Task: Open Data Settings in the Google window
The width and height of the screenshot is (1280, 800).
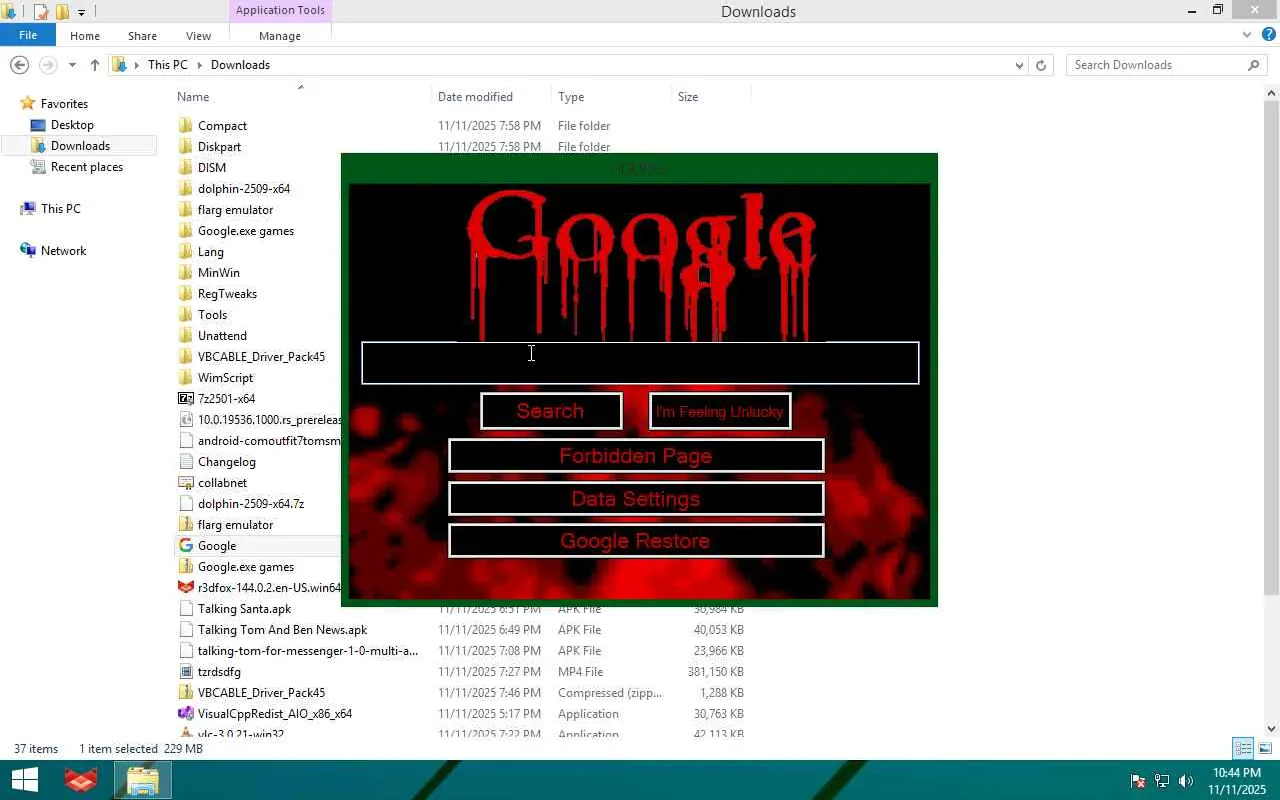Action: (636, 499)
